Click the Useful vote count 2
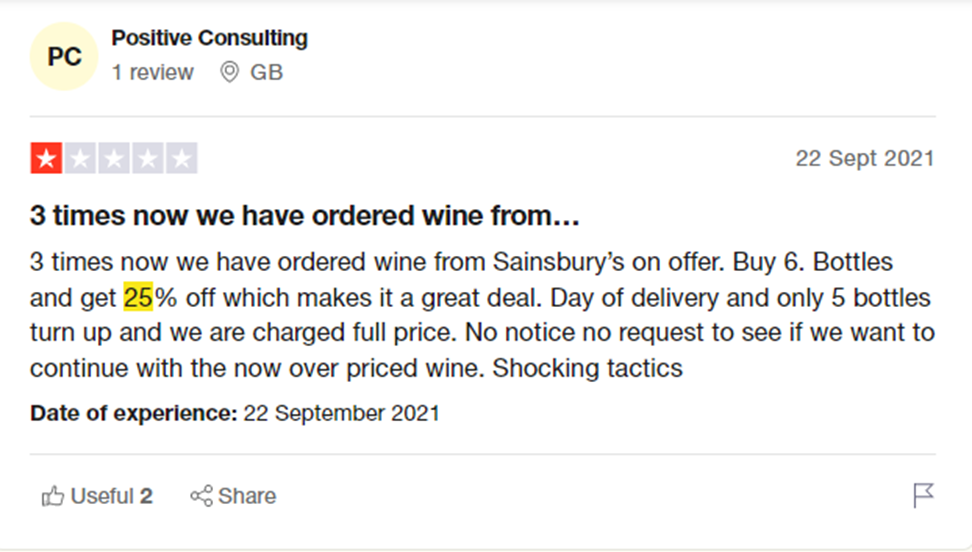This screenshot has width=972, height=552. 146,496
